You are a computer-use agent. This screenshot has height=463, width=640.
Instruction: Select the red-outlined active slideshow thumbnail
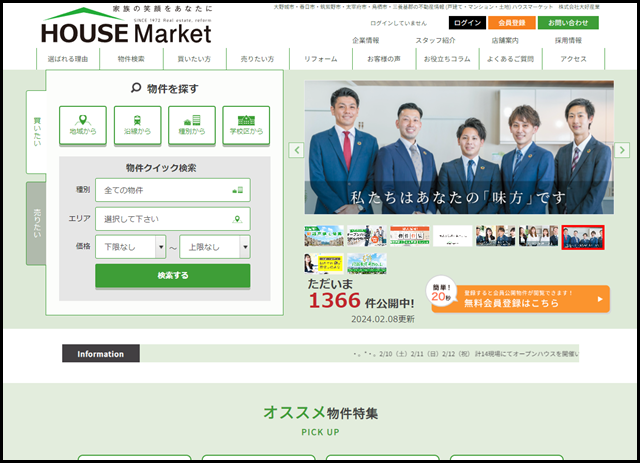click(x=583, y=237)
